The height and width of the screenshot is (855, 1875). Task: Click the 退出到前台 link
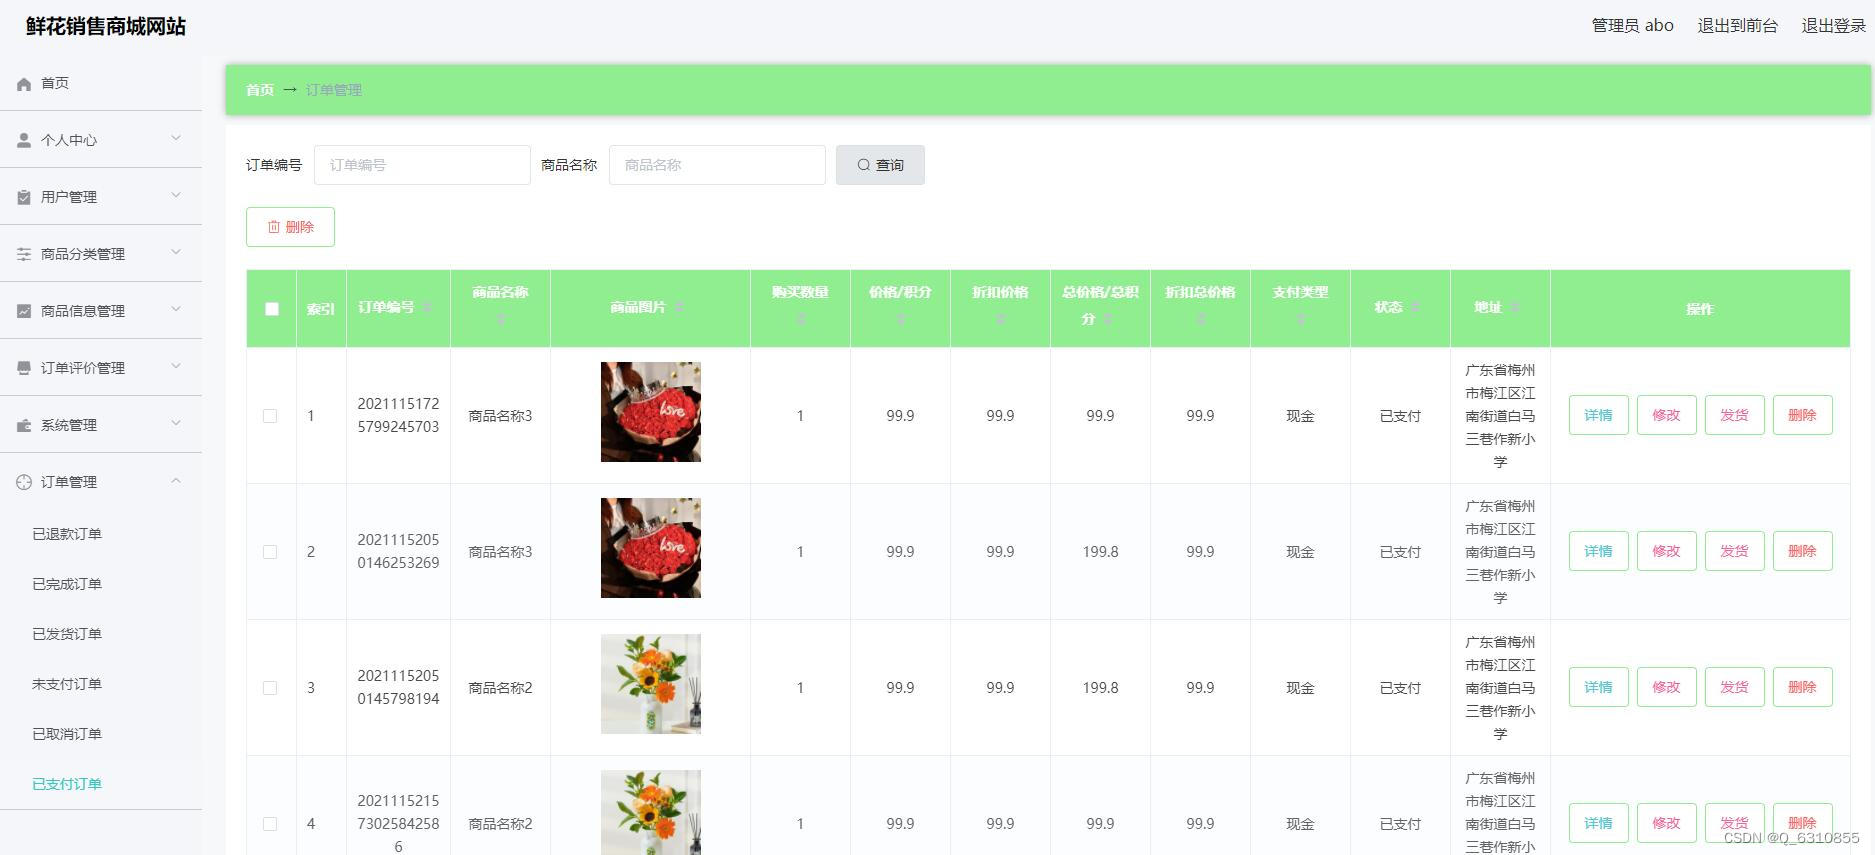(x=1738, y=26)
